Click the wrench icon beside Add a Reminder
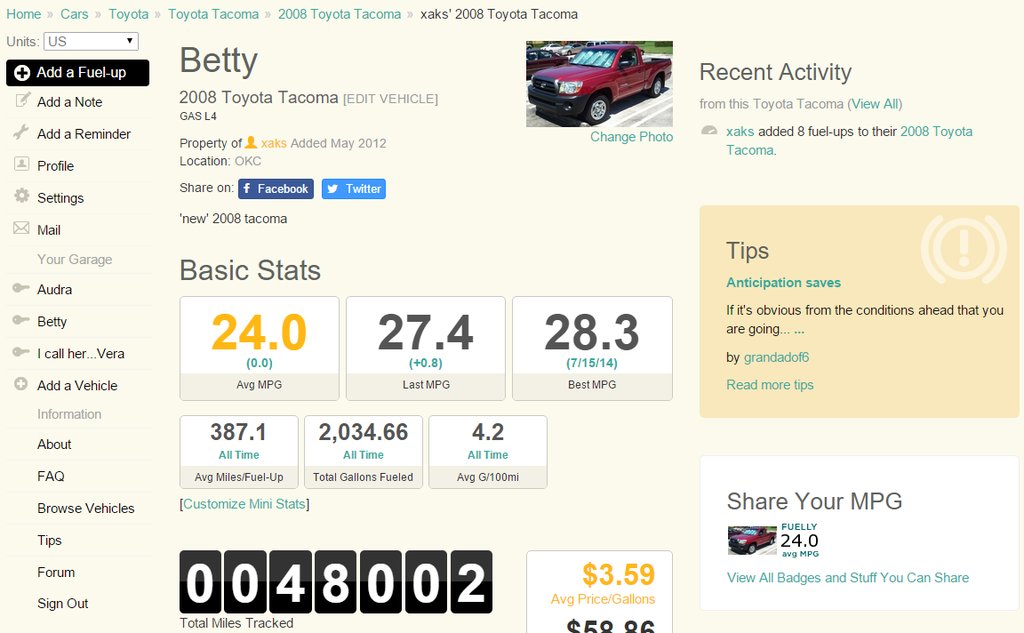The width and height of the screenshot is (1024, 633). pyautogui.click(x=22, y=132)
